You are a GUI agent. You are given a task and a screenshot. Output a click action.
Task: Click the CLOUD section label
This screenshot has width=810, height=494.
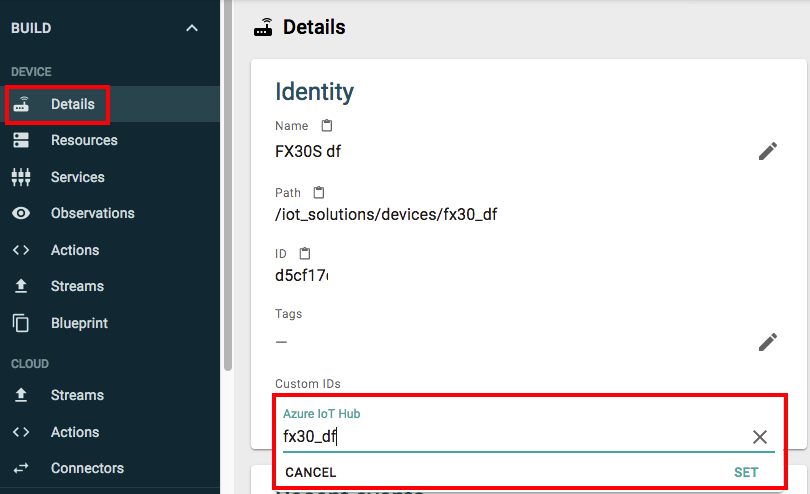[30, 364]
